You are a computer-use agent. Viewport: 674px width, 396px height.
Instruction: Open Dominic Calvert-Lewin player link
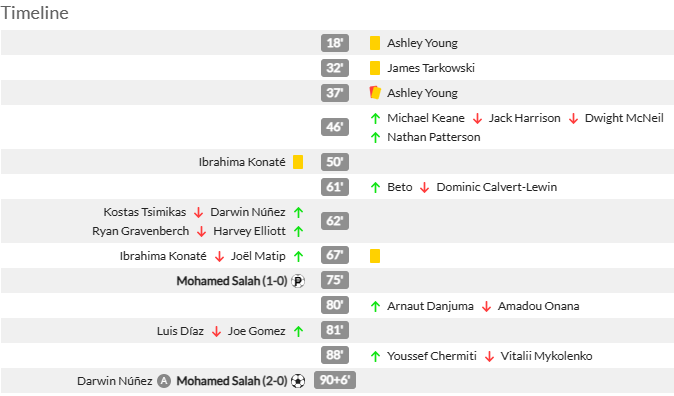click(496, 187)
